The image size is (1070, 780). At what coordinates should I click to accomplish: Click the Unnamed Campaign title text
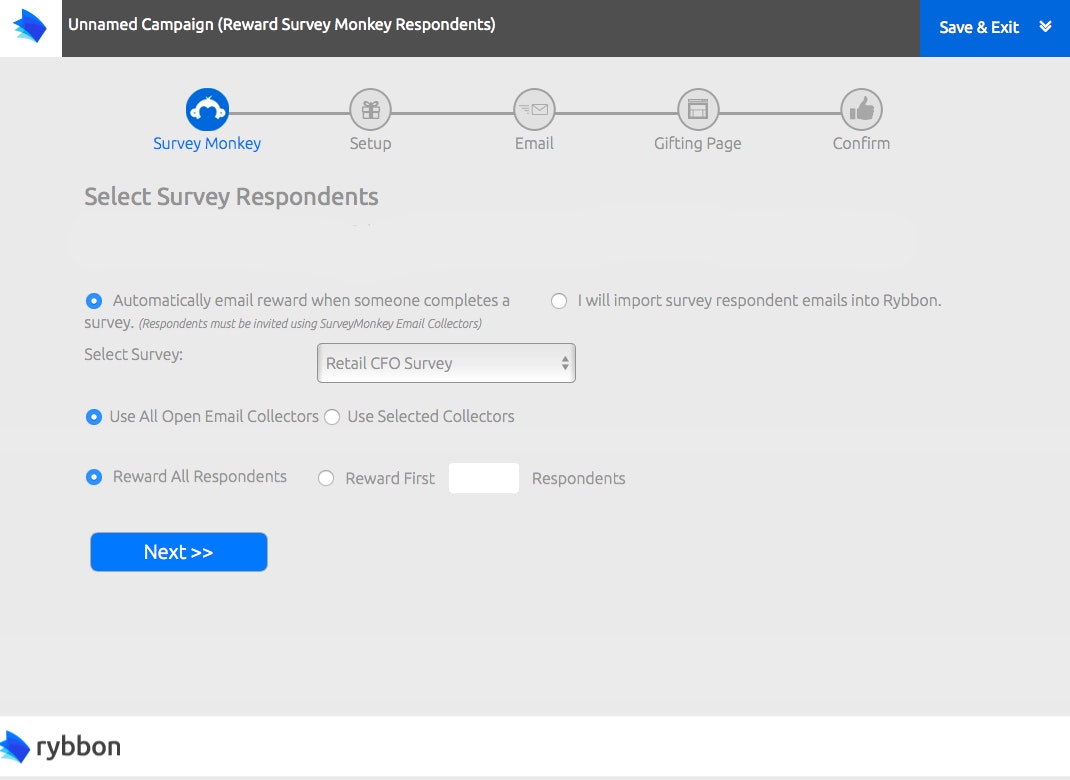(x=282, y=25)
